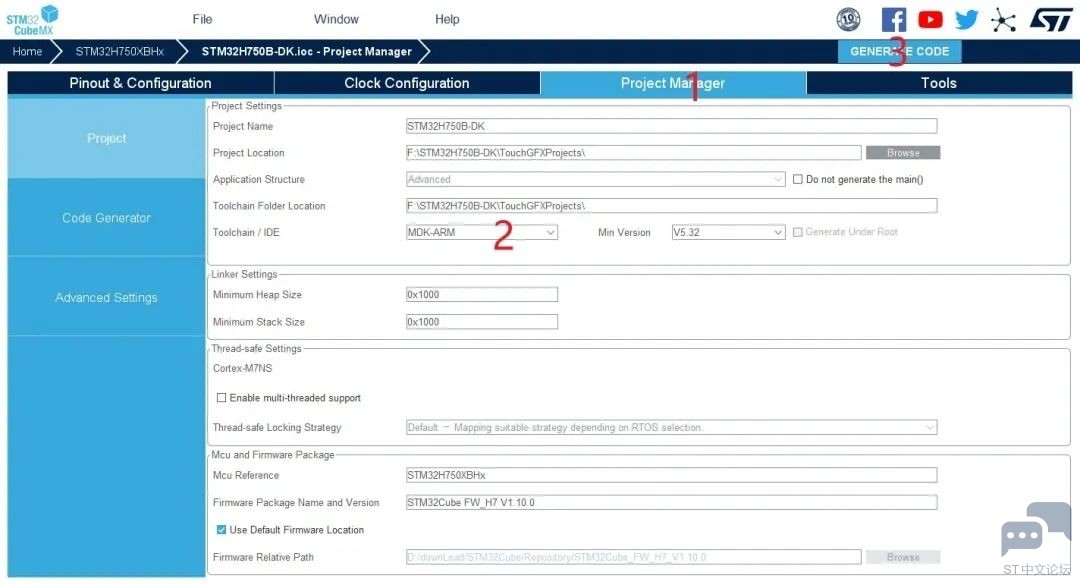Image resolution: width=1080 pixels, height=585 pixels.
Task: Expand the Thread-safe Locking Strategy dropdown
Action: (x=672, y=427)
